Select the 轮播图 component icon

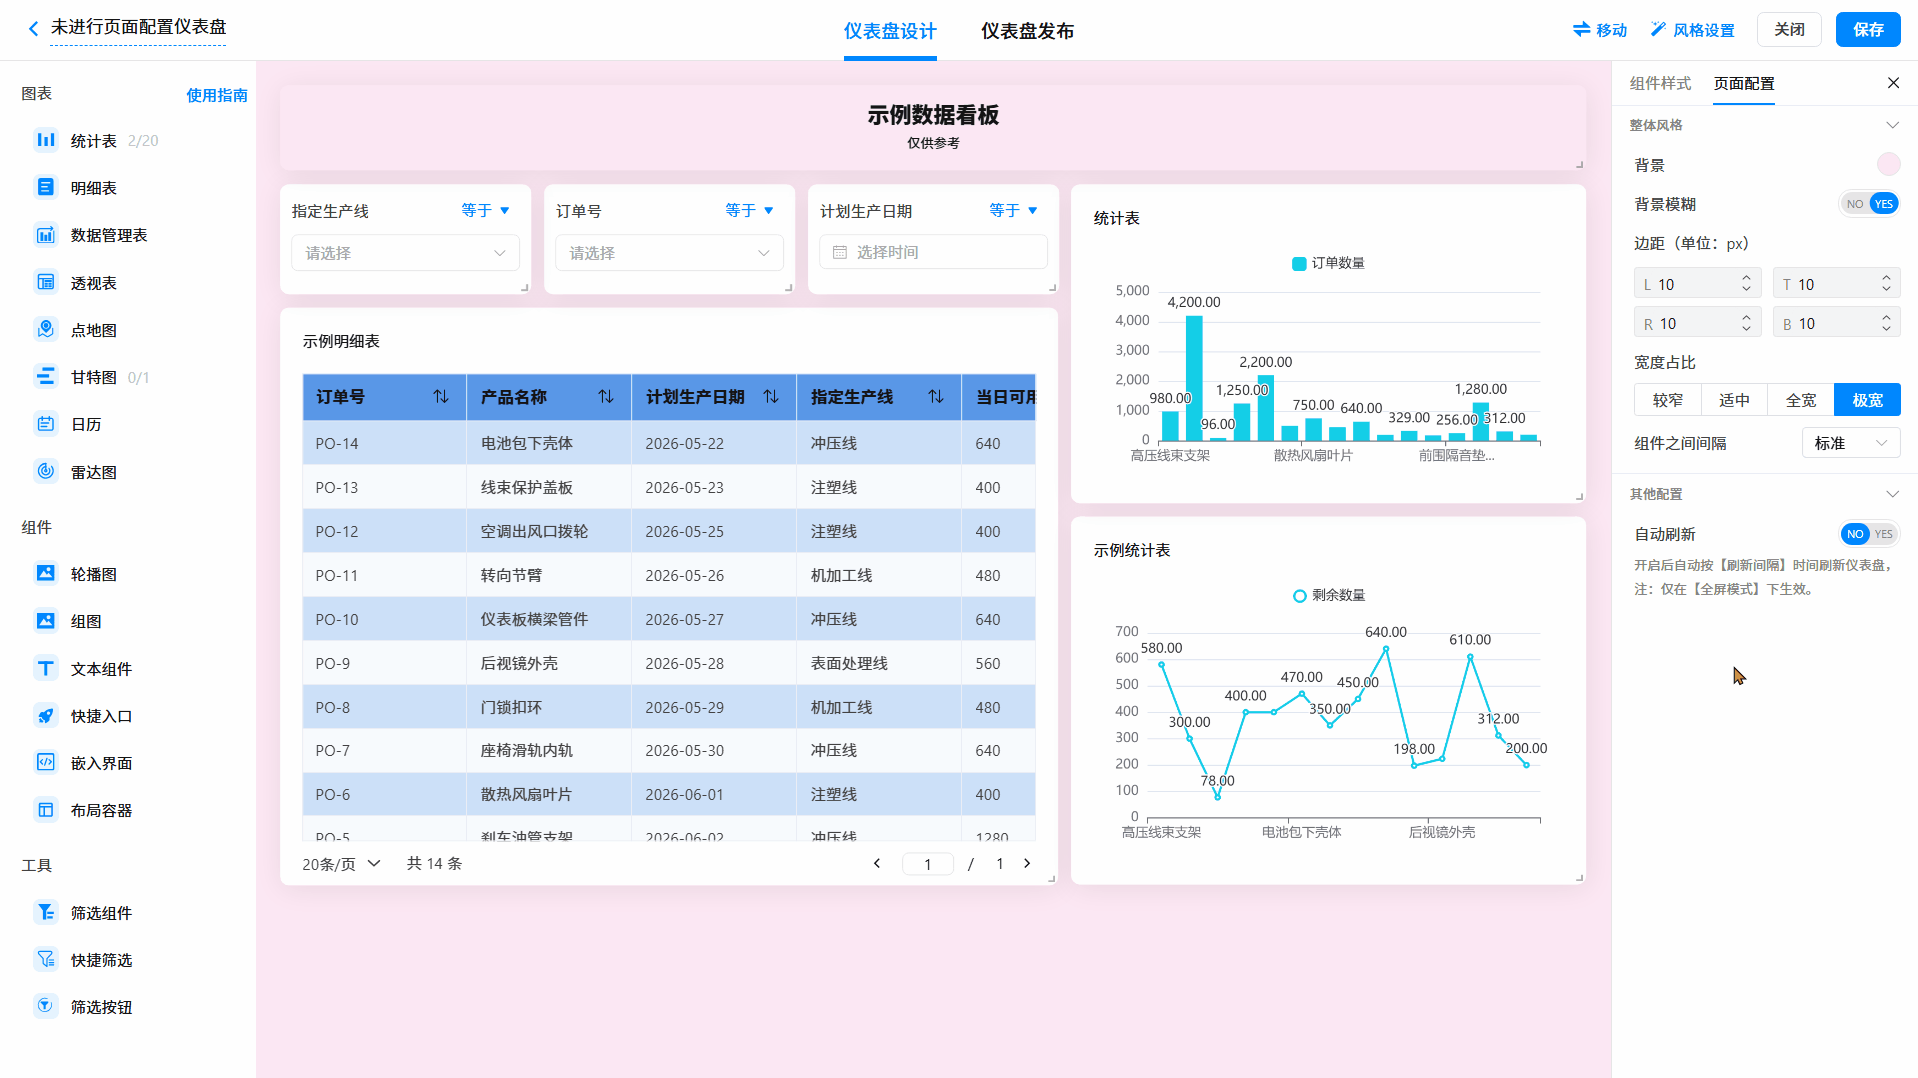pyautogui.click(x=46, y=573)
